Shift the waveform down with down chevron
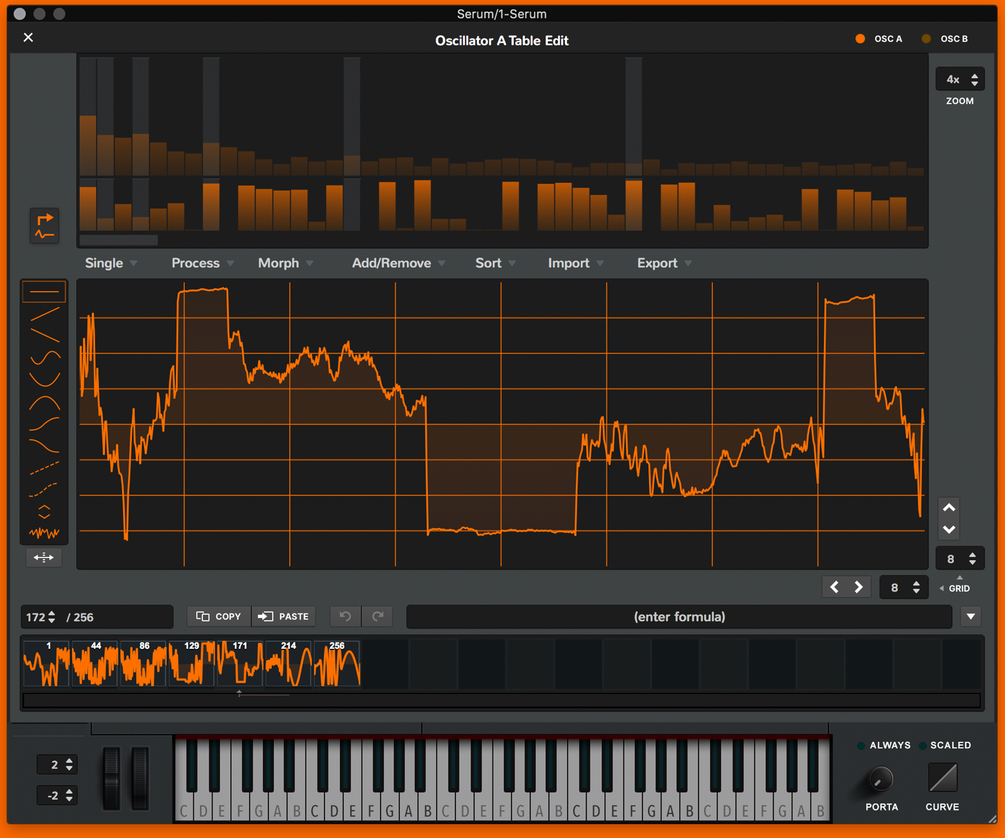1005x838 pixels. pyautogui.click(x=949, y=530)
